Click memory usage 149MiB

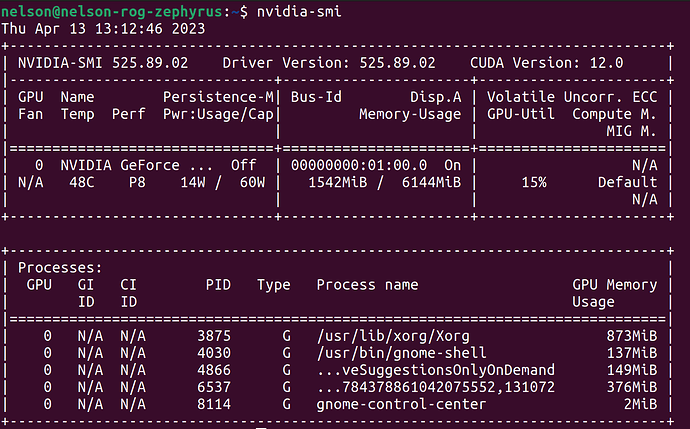click(631, 370)
